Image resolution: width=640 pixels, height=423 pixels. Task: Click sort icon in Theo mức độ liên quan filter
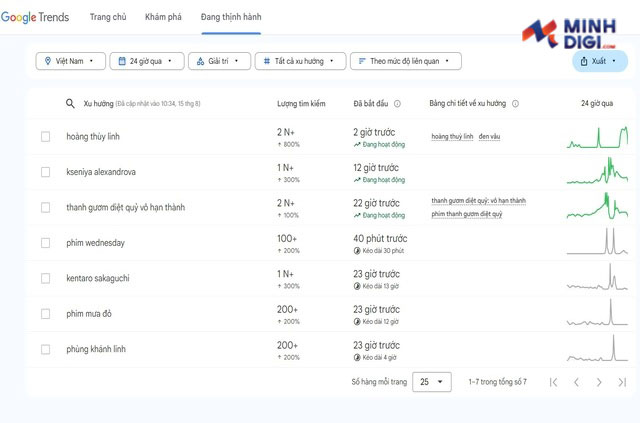[362, 61]
